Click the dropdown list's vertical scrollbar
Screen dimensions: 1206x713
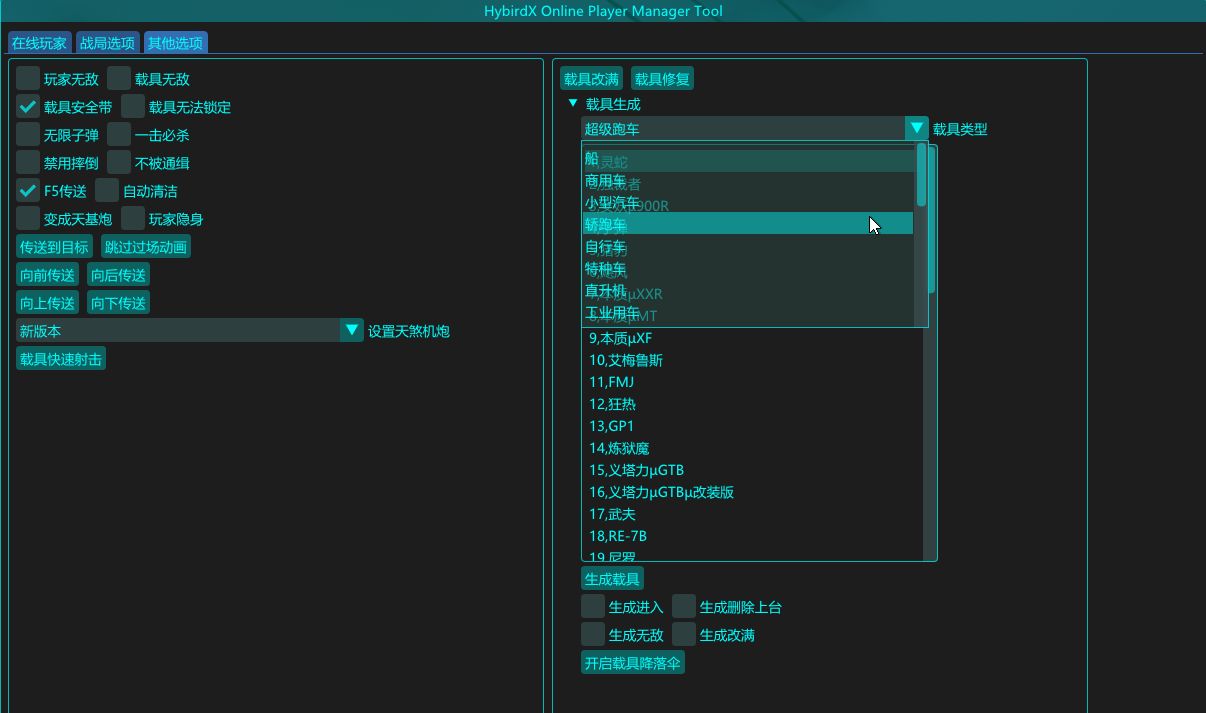tap(921, 175)
